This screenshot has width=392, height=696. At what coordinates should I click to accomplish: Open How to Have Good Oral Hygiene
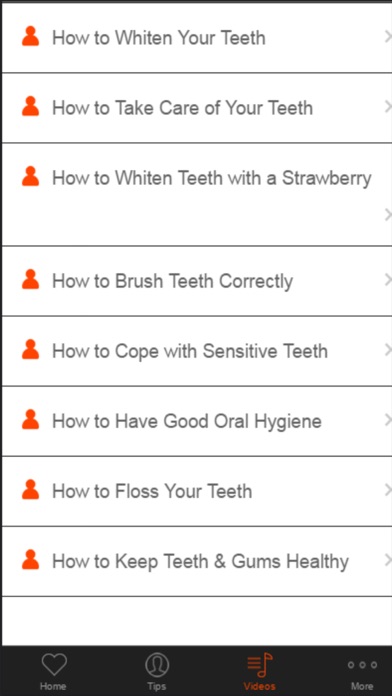click(x=196, y=421)
